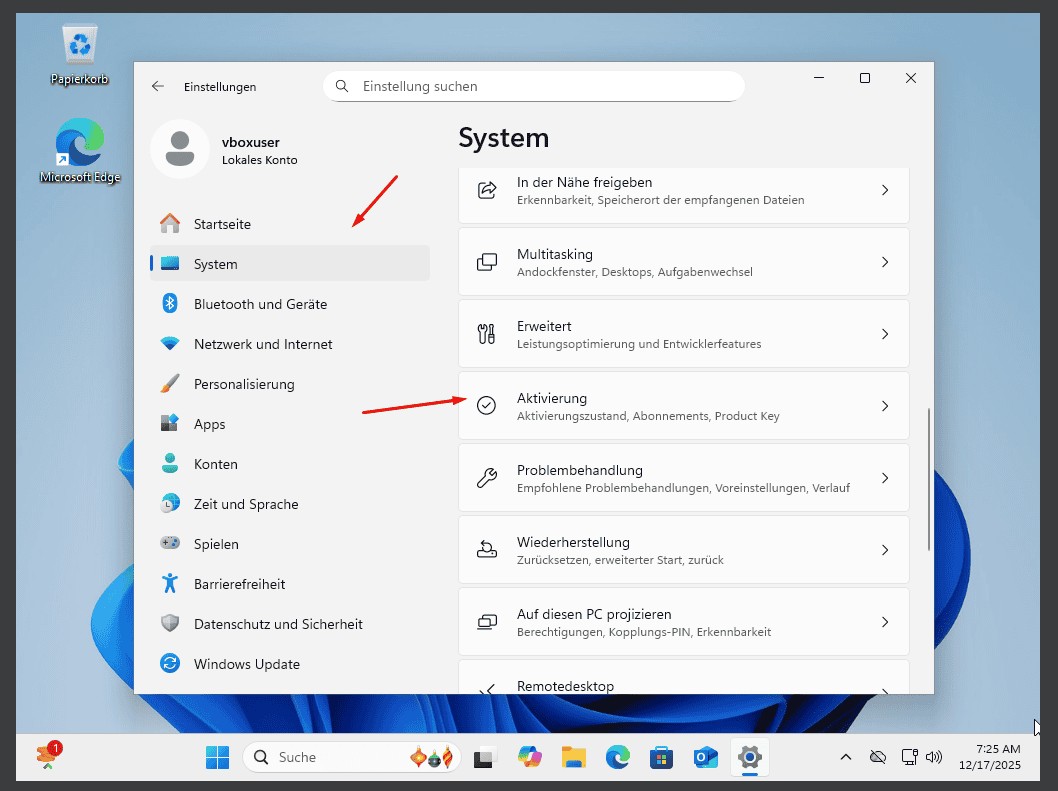Click the back arrow in Einstellungen
Viewport: 1058px width, 791px height.
pyautogui.click(x=158, y=87)
